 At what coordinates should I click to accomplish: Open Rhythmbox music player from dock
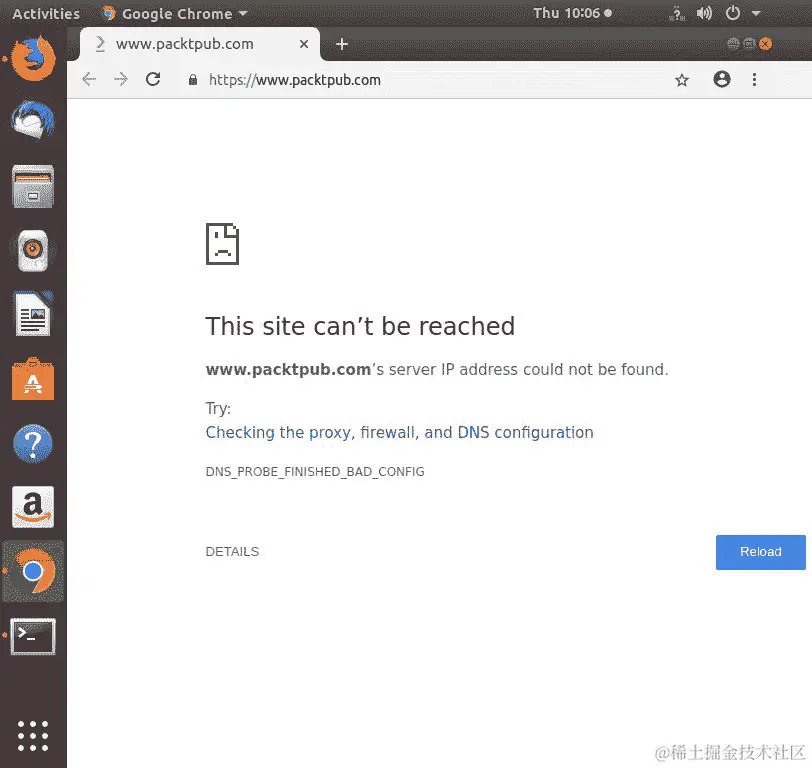point(33,251)
